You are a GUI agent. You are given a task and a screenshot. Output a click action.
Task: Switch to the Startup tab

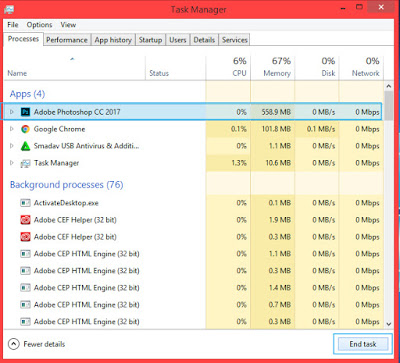(x=150, y=40)
